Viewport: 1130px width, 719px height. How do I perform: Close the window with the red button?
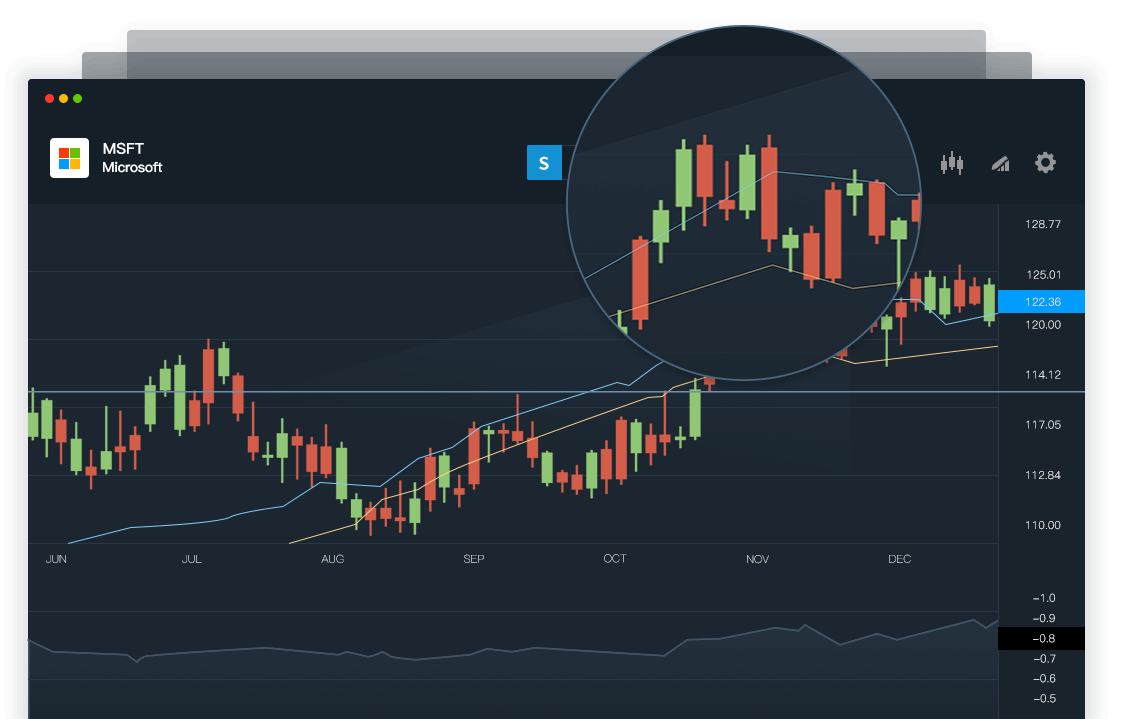click(50, 99)
